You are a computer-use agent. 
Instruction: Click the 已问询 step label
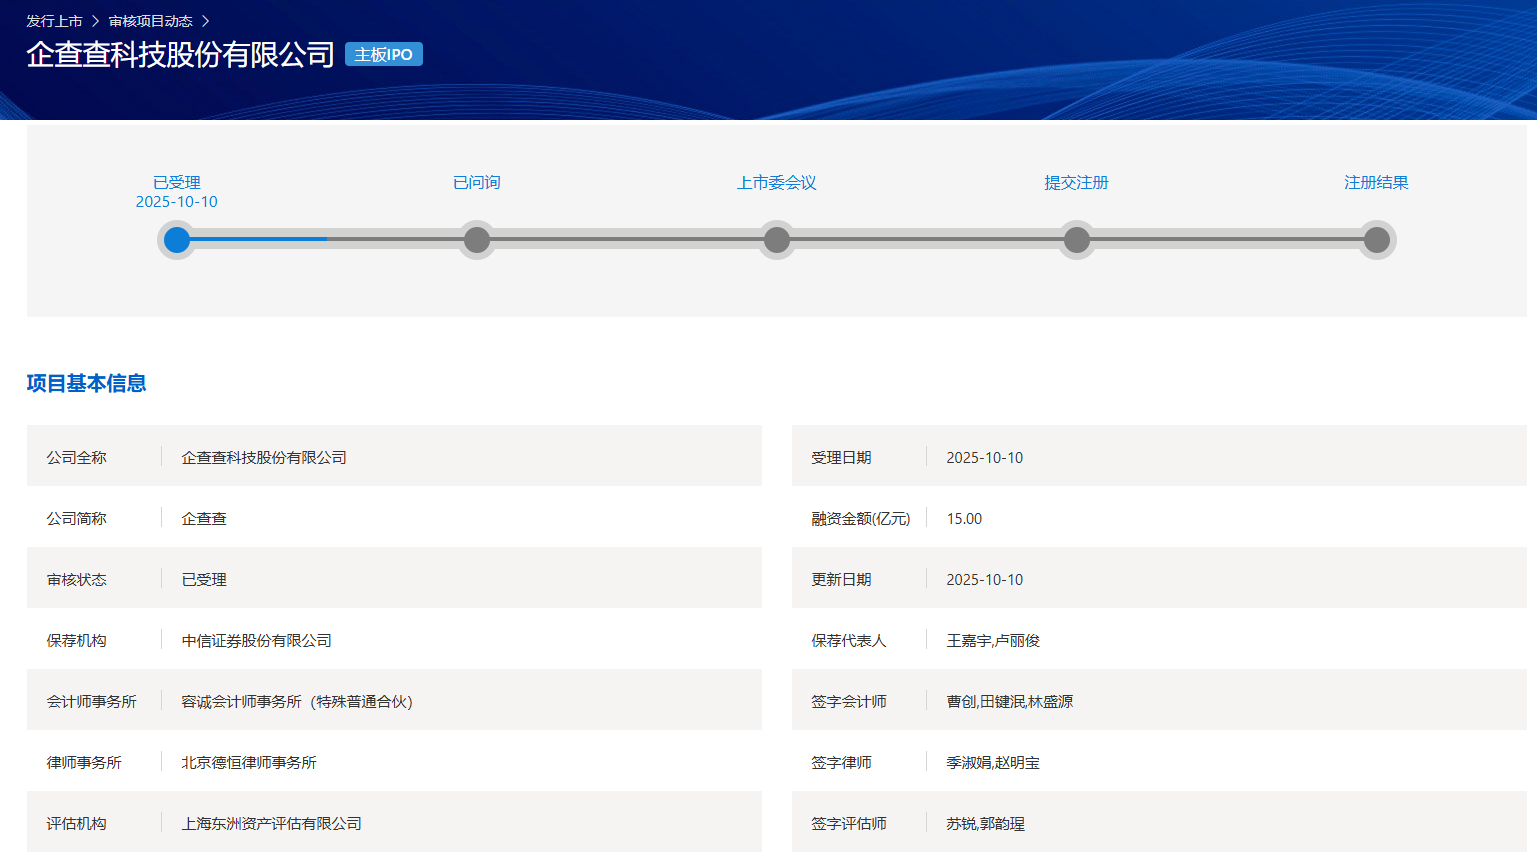click(477, 182)
